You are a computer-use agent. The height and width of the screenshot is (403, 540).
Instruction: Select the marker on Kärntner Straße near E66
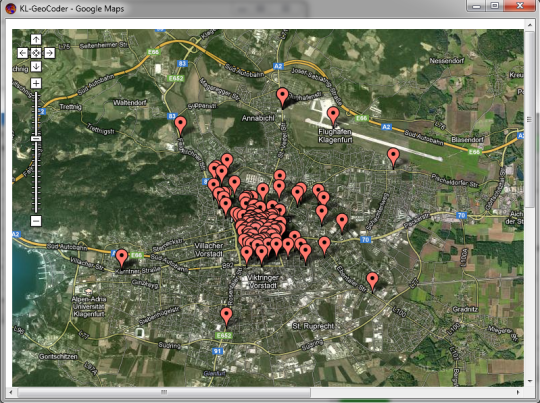(x=121, y=258)
